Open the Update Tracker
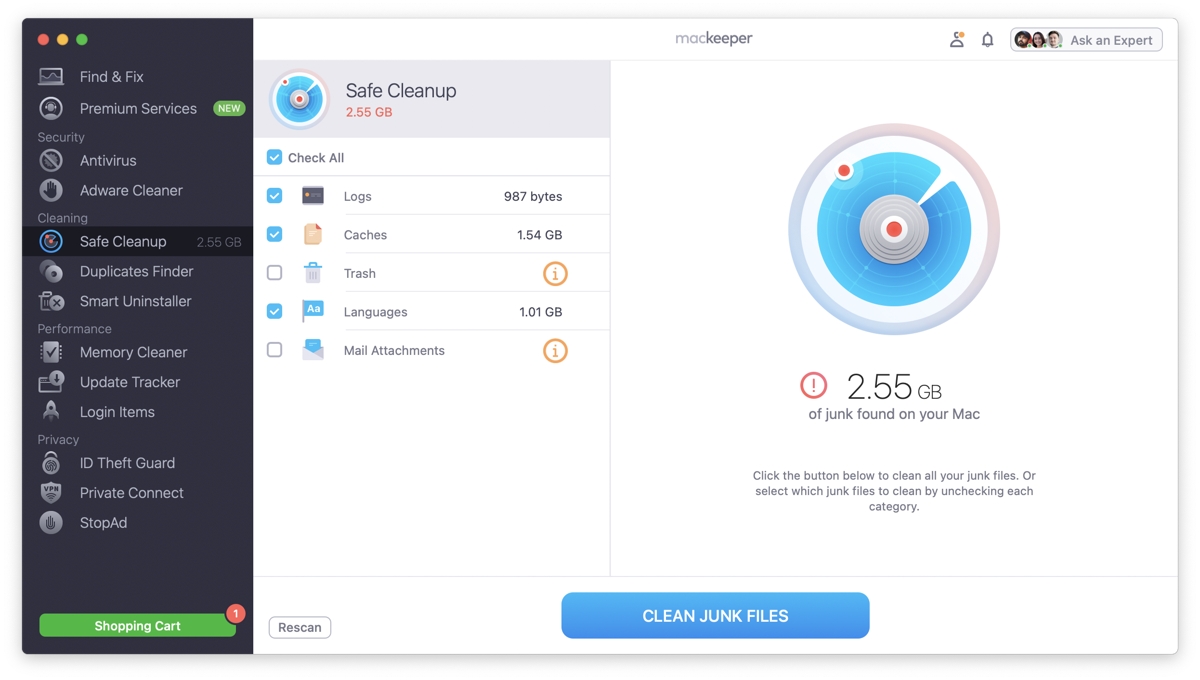Screen dimensions: 1200x680 point(131,382)
